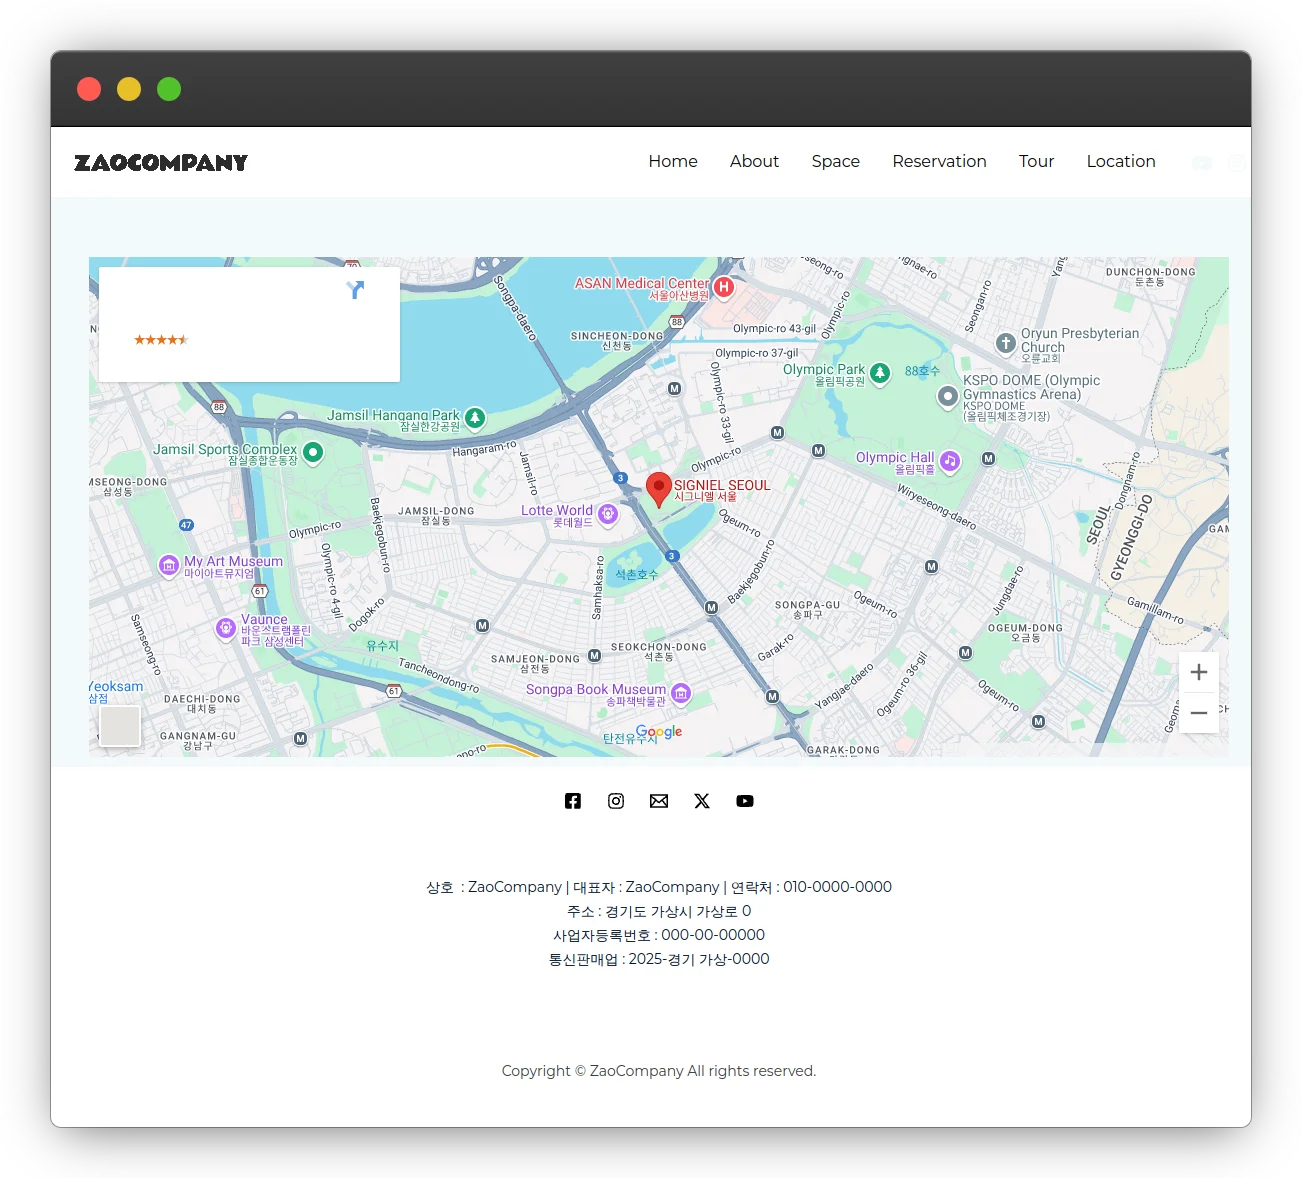
Task: Zoom out on the map with minus button
Action: [1199, 713]
